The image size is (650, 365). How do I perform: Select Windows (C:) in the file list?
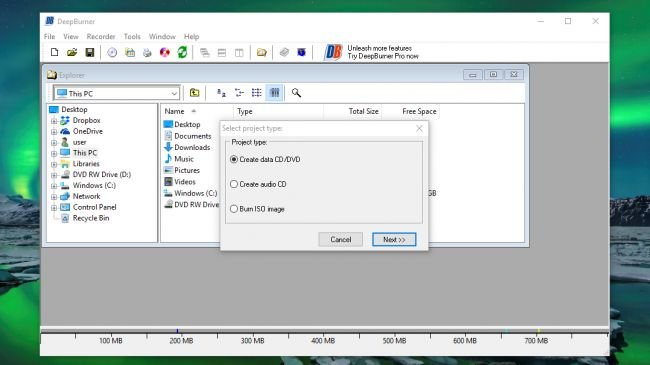pyautogui.click(x=195, y=193)
